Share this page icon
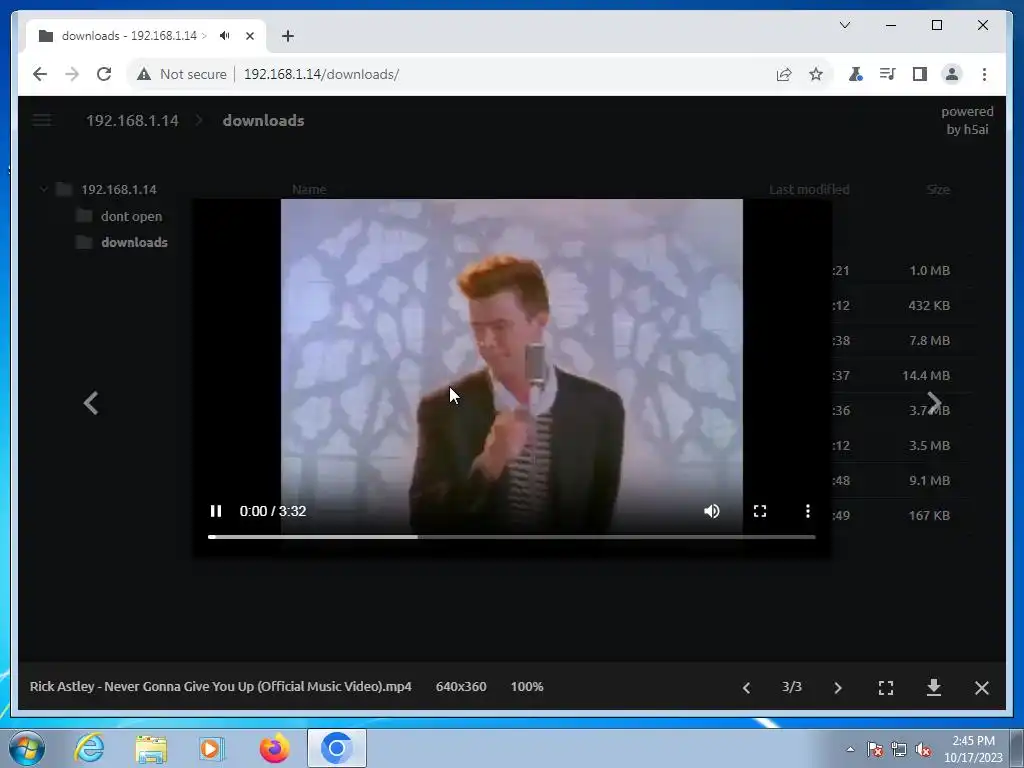The height and width of the screenshot is (768, 1024). point(784,74)
